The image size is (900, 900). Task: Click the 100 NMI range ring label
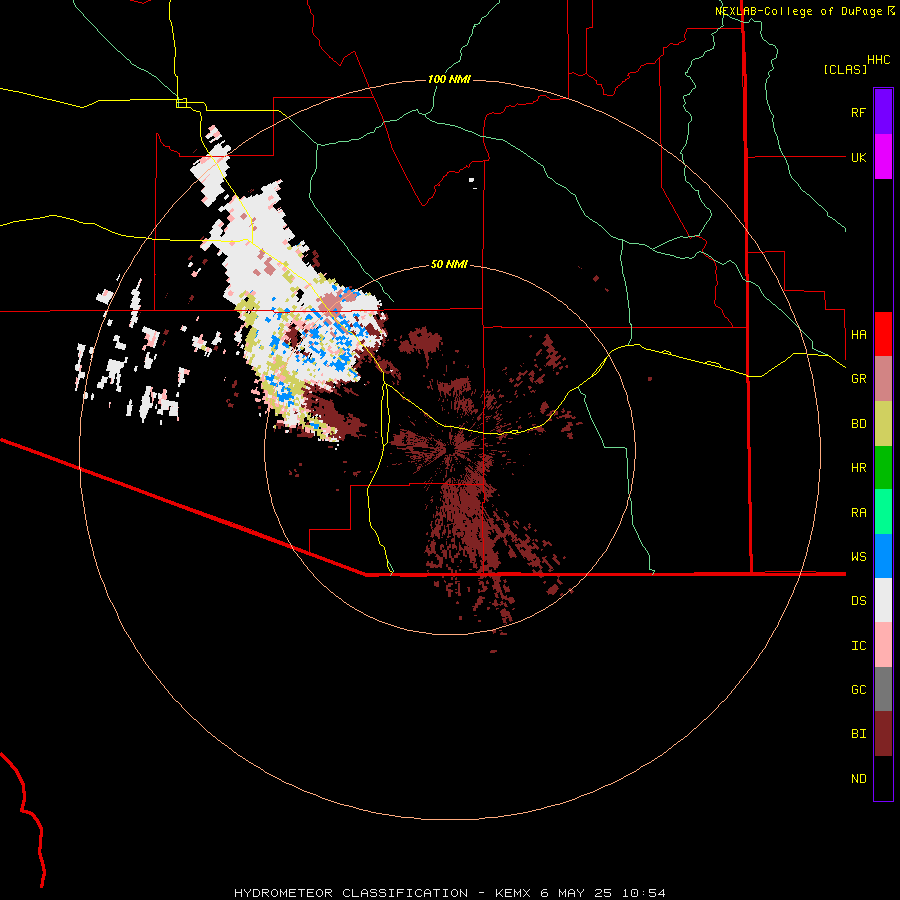tap(449, 79)
